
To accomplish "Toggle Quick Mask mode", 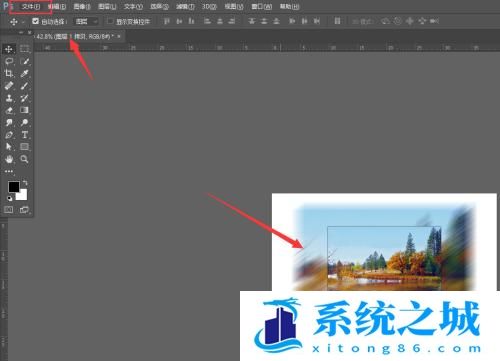I will coord(9,210).
